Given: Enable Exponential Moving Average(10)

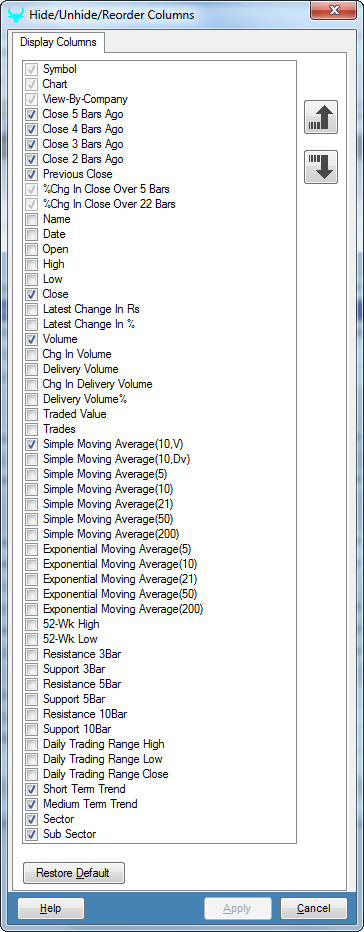Looking at the screenshot, I should pyautogui.click(x=32, y=565).
